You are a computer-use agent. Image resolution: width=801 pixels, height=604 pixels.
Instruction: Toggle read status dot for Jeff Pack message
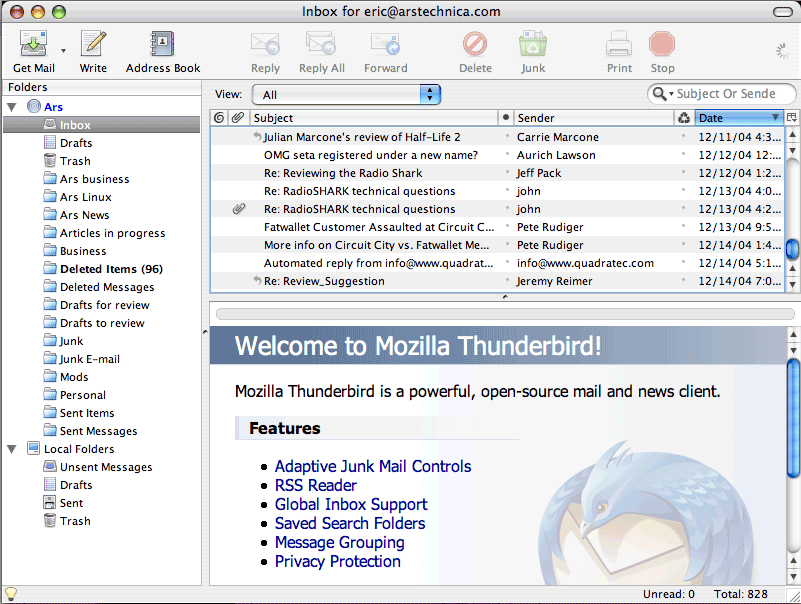(x=507, y=172)
